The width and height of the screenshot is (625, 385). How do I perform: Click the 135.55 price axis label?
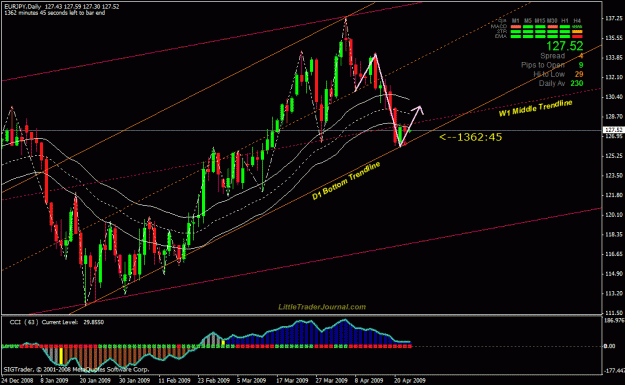(x=614, y=38)
